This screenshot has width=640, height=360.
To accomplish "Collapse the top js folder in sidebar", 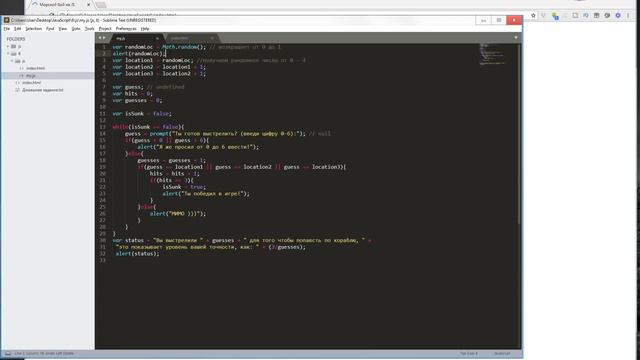I will (x=8, y=47).
